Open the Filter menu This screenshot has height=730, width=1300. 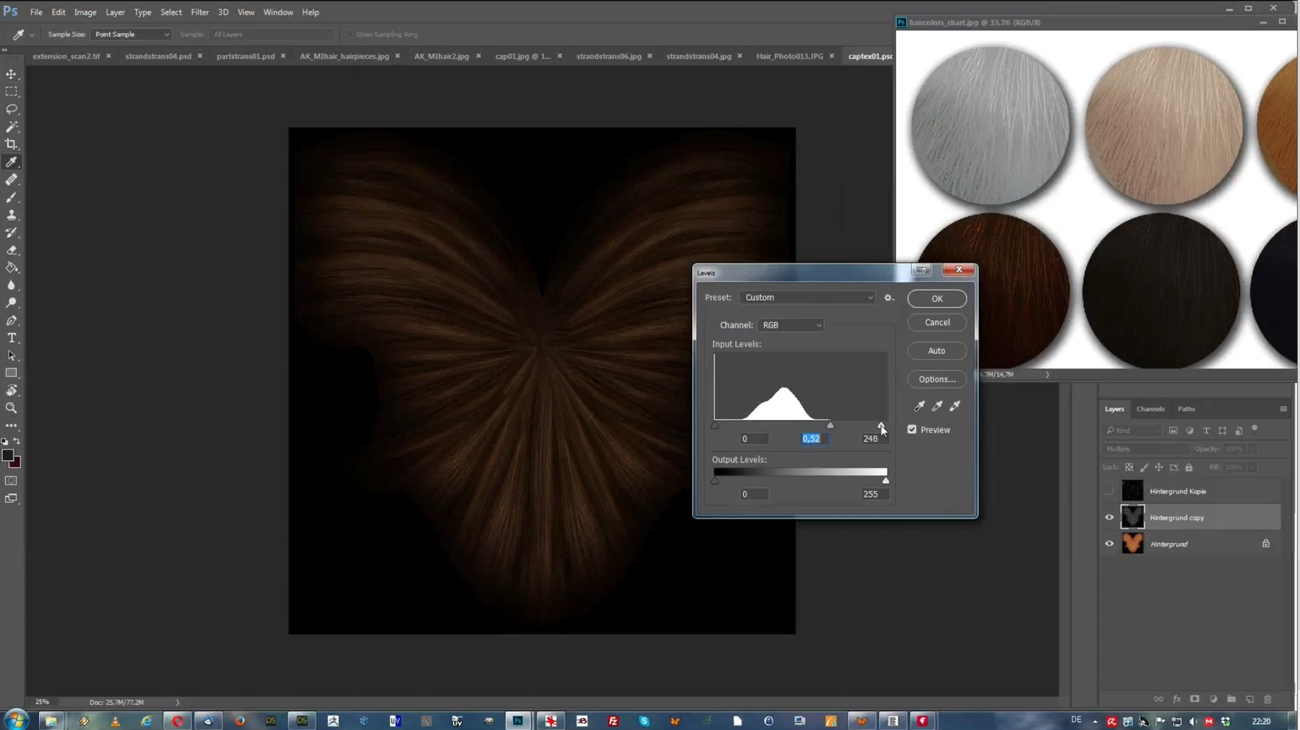[199, 11]
